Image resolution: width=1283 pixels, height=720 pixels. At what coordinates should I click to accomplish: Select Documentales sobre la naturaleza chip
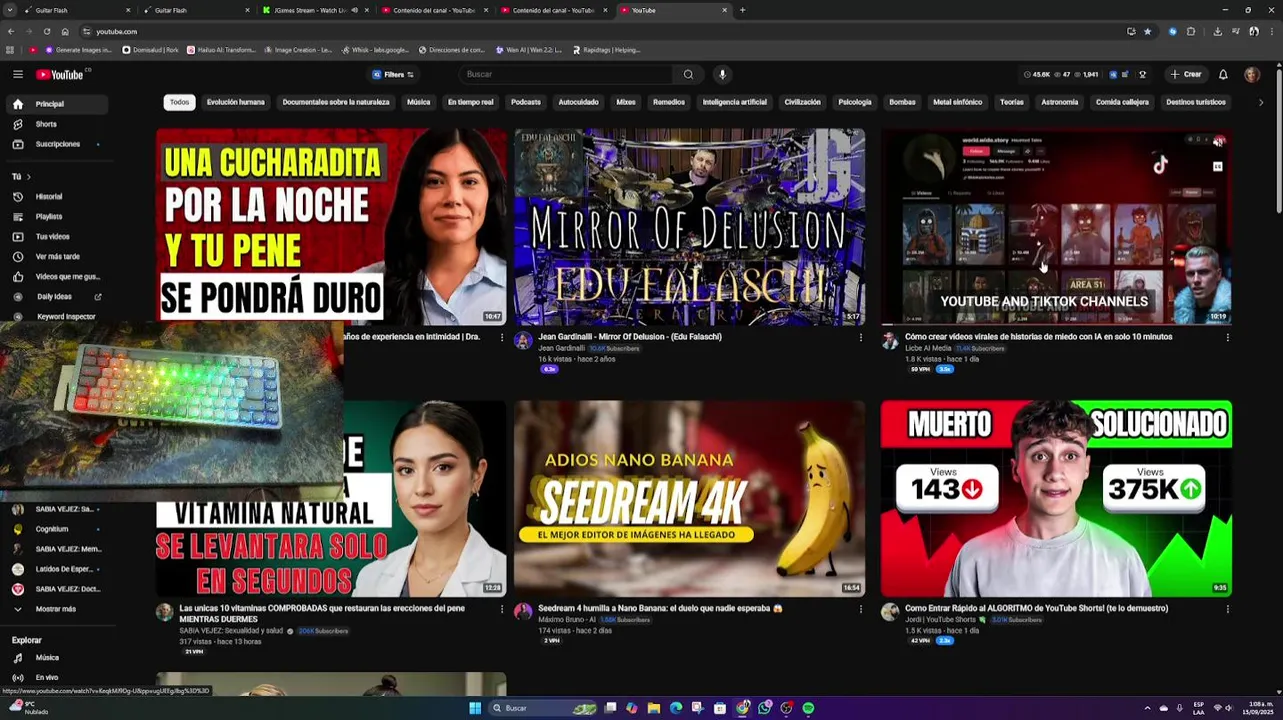pos(336,102)
